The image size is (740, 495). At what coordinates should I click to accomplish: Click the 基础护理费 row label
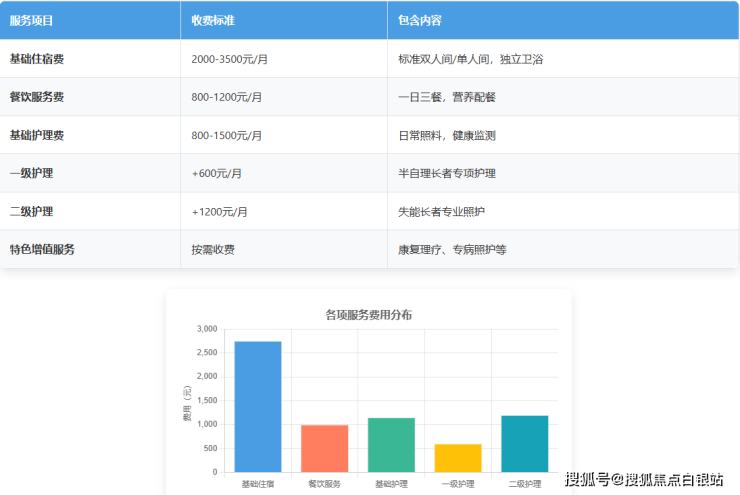(37, 135)
